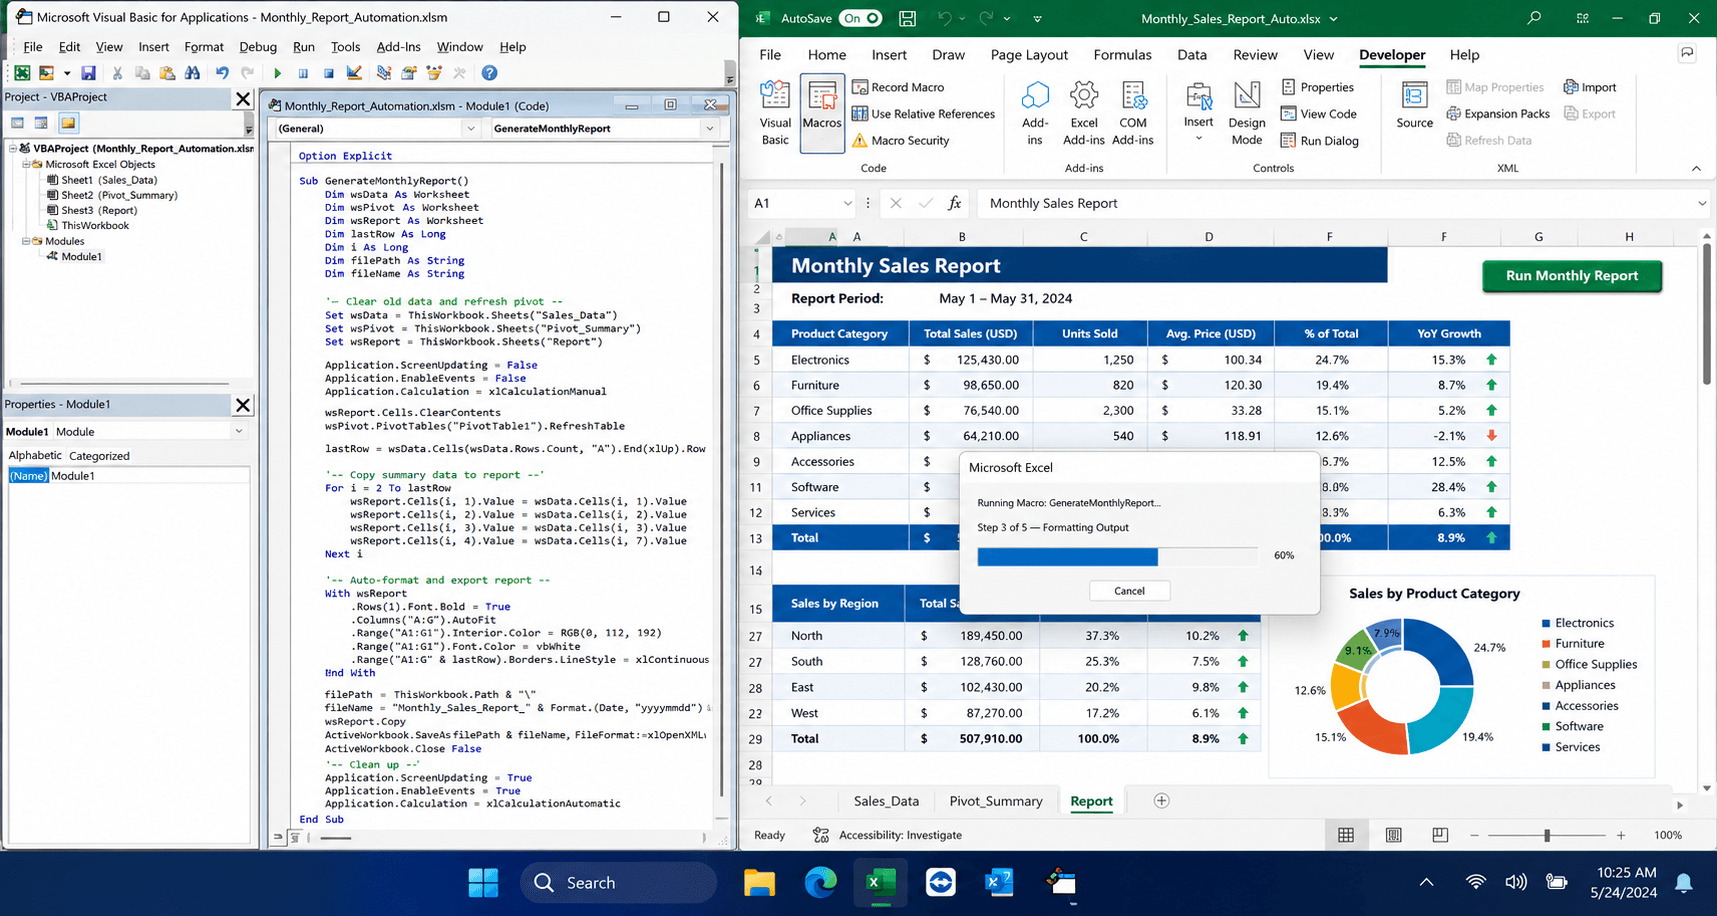Toggle Design Mode in Excel ribbon
Screen dimensions: 1717x916
click(1247, 113)
